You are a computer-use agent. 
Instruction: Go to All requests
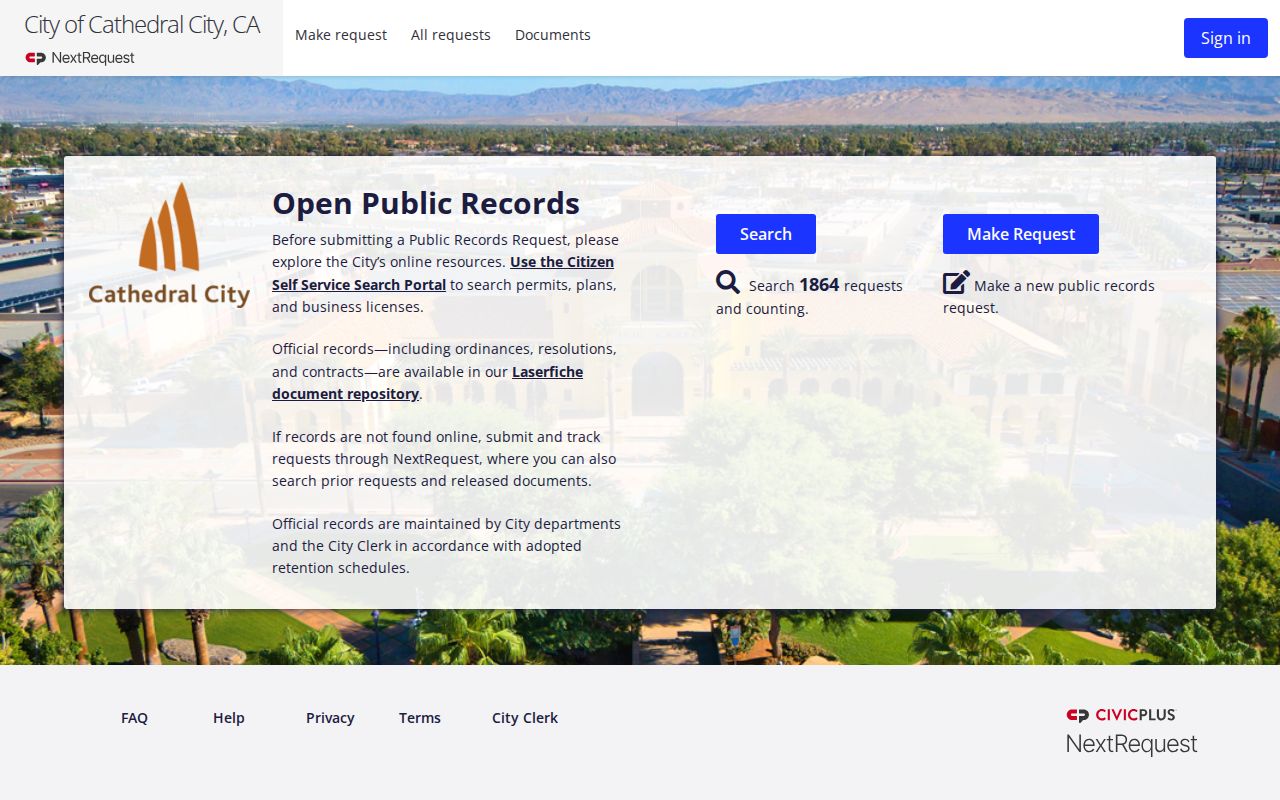pyautogui.click(x=451, y=35)
